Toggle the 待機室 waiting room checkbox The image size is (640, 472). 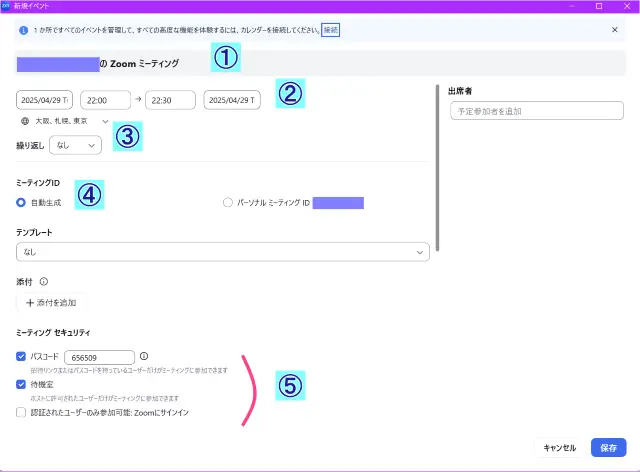click(x=21, y=384)
